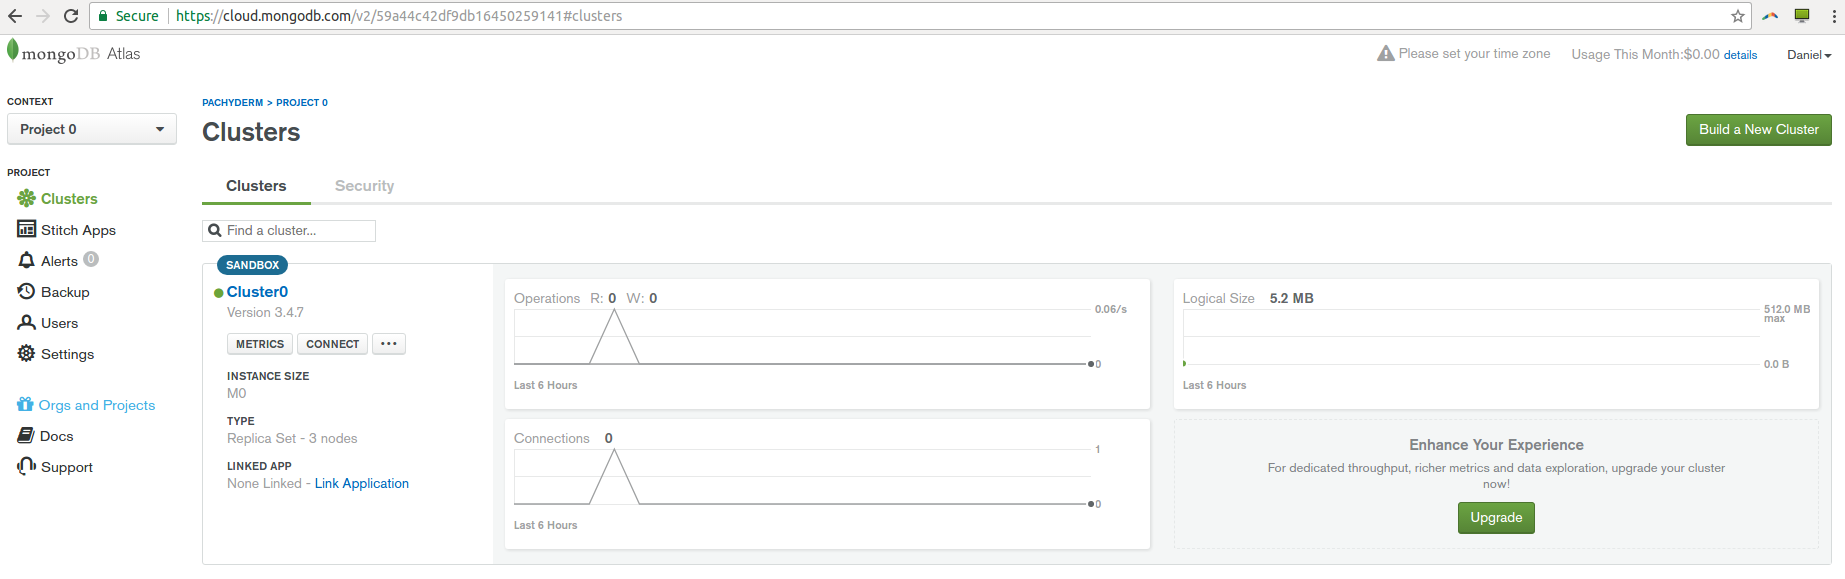Click the Support headset icon
This screenshot has height=579, width=1845.
tap(26, 466)
